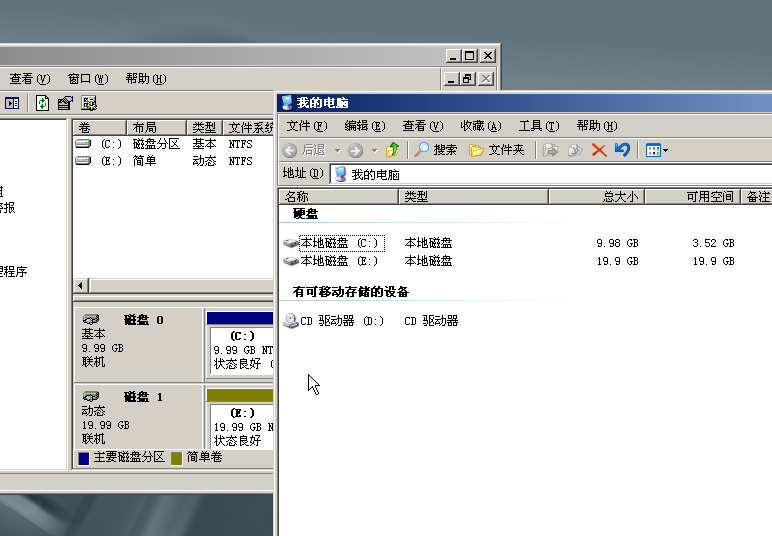Click 3.52 GB free space value
772x536 pixels.
tap(713, 243)
